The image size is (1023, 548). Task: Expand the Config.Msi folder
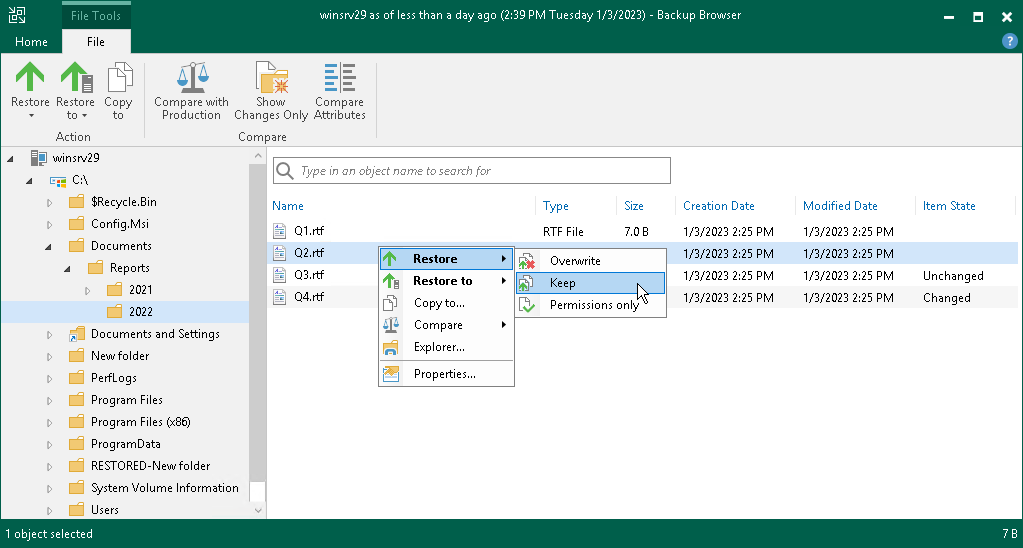click(x=50, y=224)
